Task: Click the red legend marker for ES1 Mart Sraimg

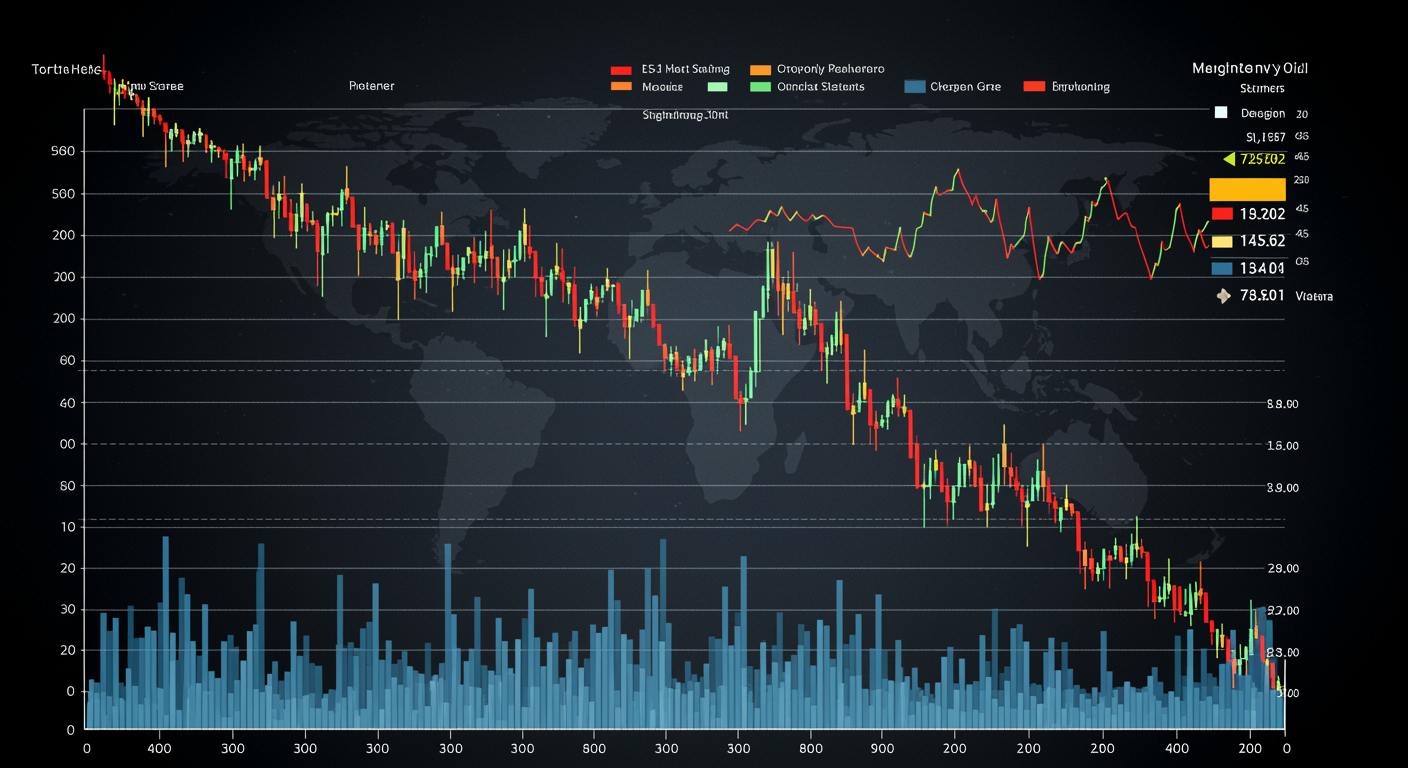Action: coord(621,70)
